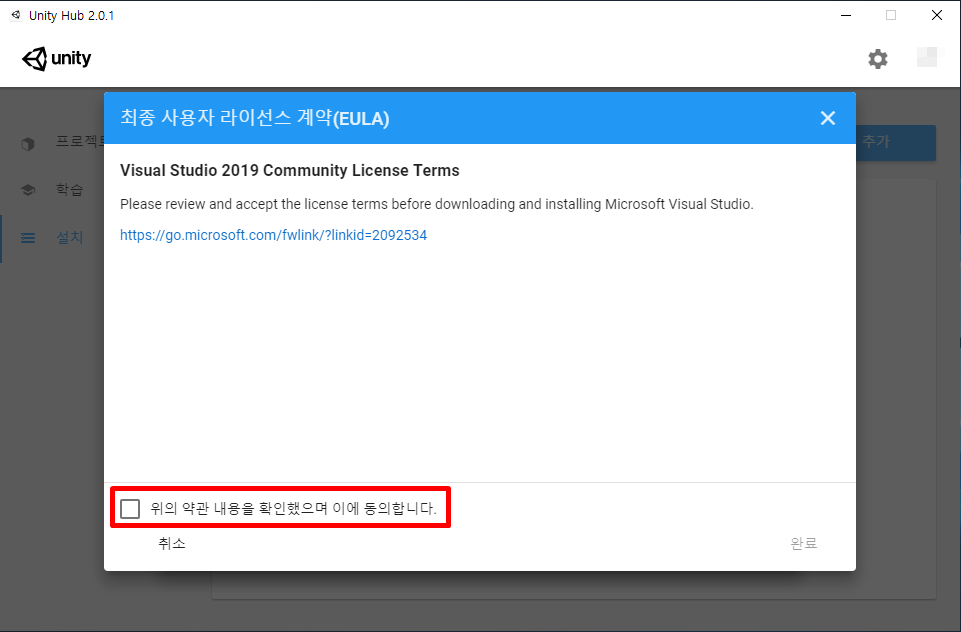961x632 pixels.
Task: Click the blue 추가 add button
Action: (895, 142)
